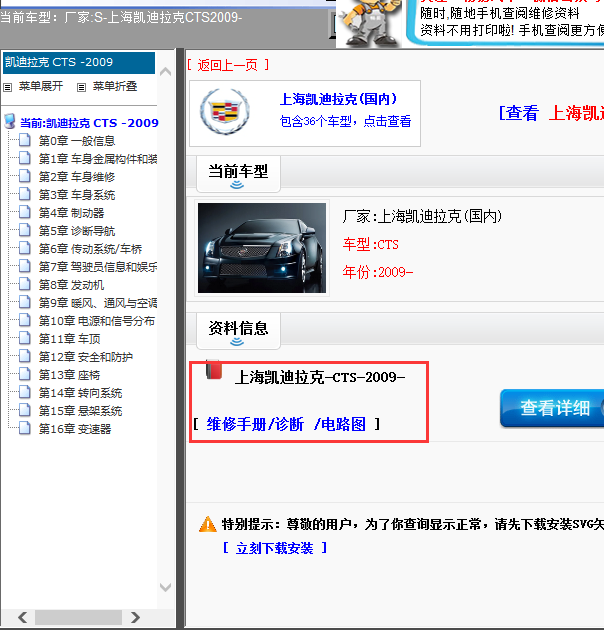Click the up arrow of the sidebar scrollbar
This screenshot has height=630, width=604.
166,72
